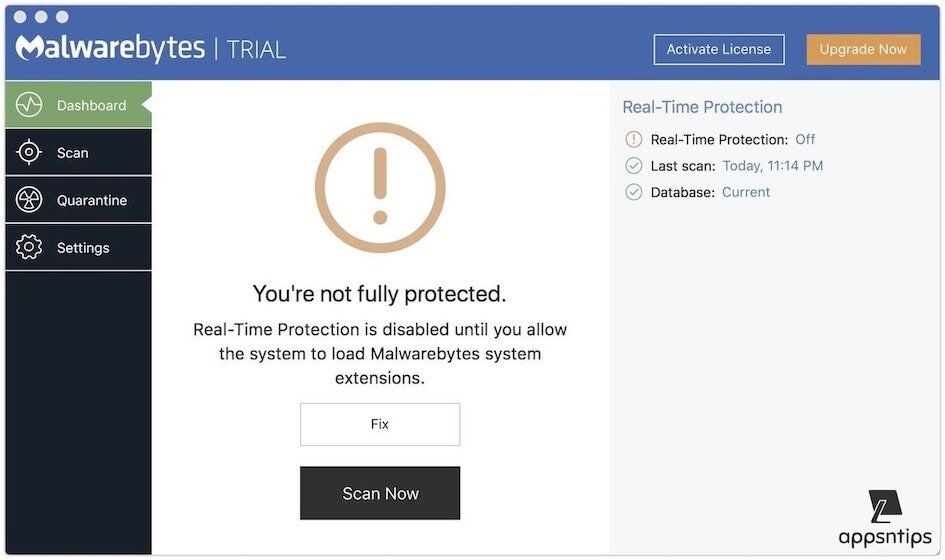Click the large orange warning circle icon

pos(380,187)
